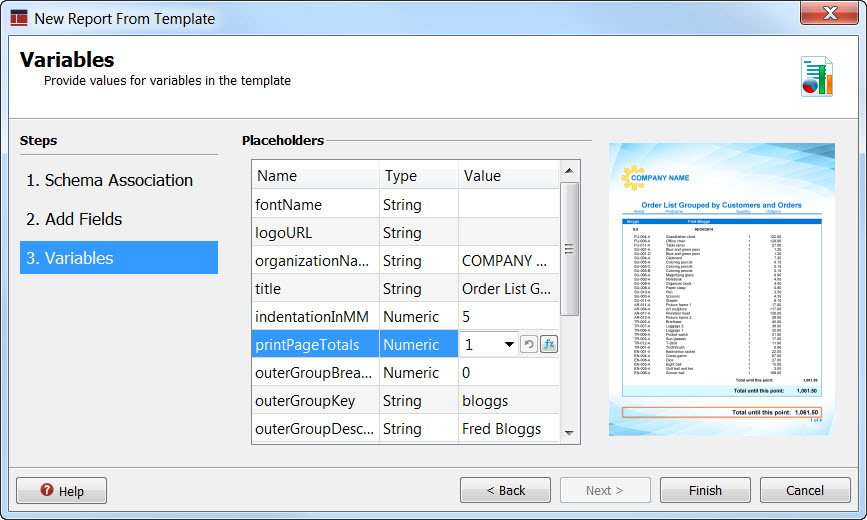Click the report preview thumbnail
Image resolution: width=867 pixels, height=520 pixels.
(x=721, y=289)
